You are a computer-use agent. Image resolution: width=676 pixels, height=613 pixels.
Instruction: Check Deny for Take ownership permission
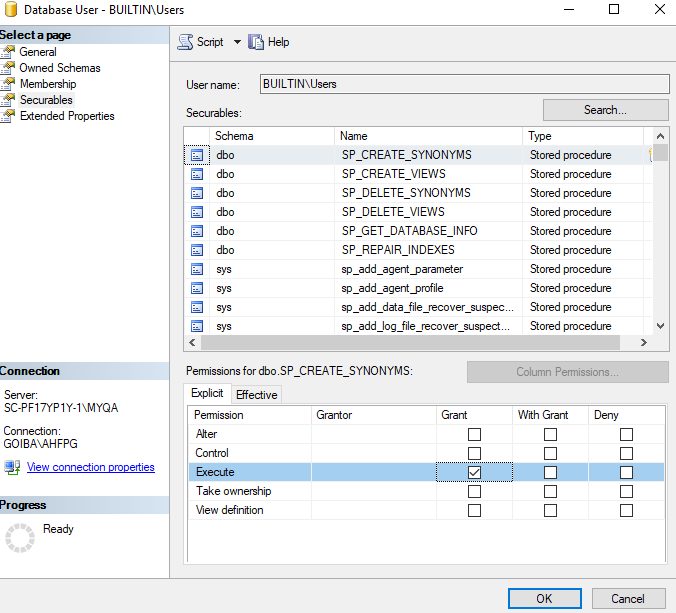626,491
